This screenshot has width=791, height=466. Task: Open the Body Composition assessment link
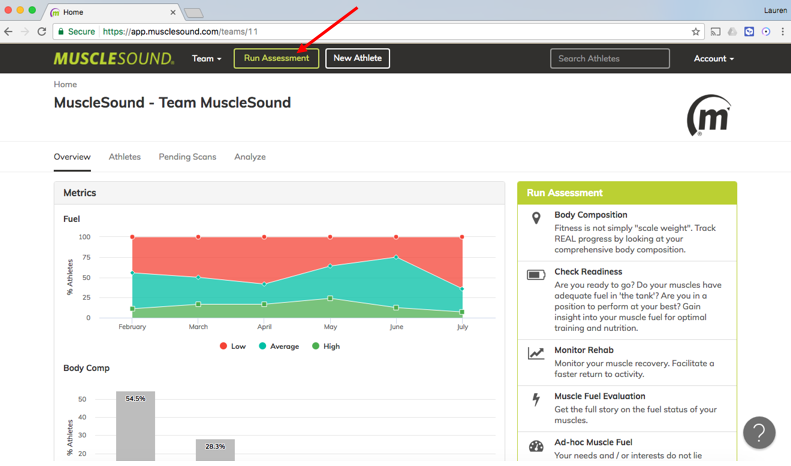(x=591, y=215)
